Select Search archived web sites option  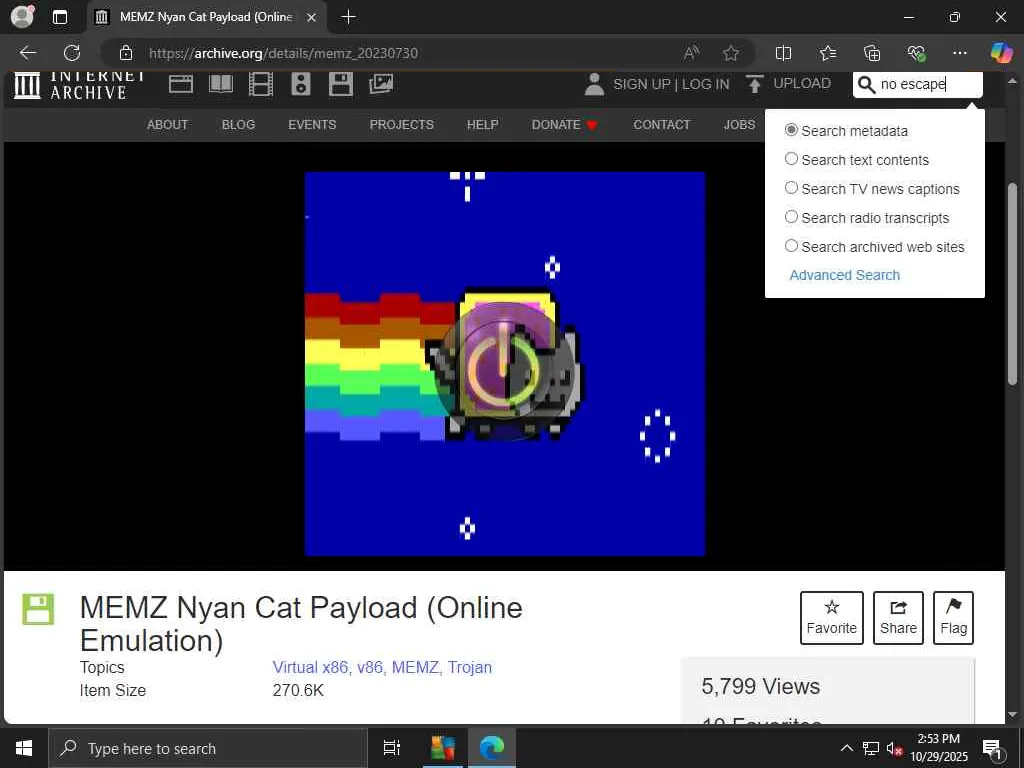pos(791,246)
